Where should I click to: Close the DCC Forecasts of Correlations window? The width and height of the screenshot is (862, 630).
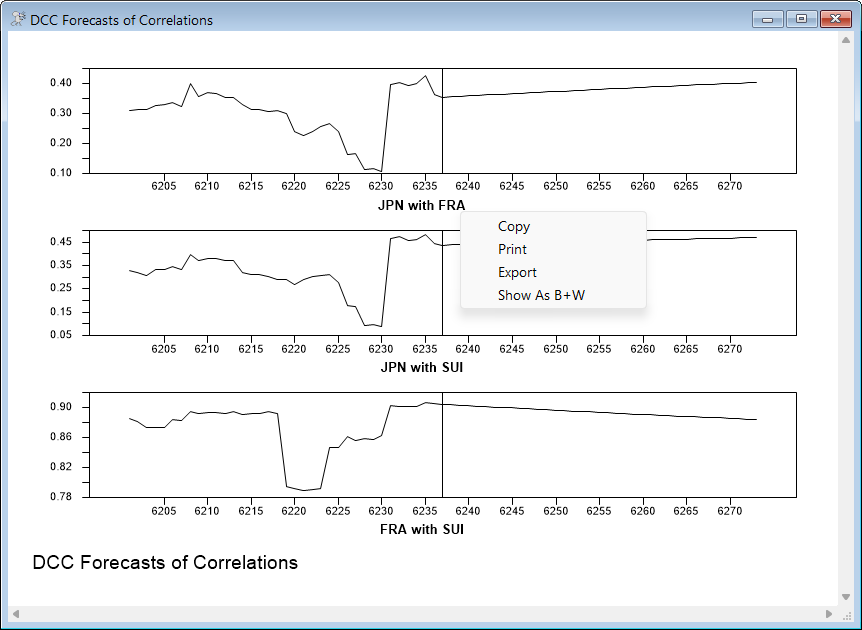pos(834,19)
